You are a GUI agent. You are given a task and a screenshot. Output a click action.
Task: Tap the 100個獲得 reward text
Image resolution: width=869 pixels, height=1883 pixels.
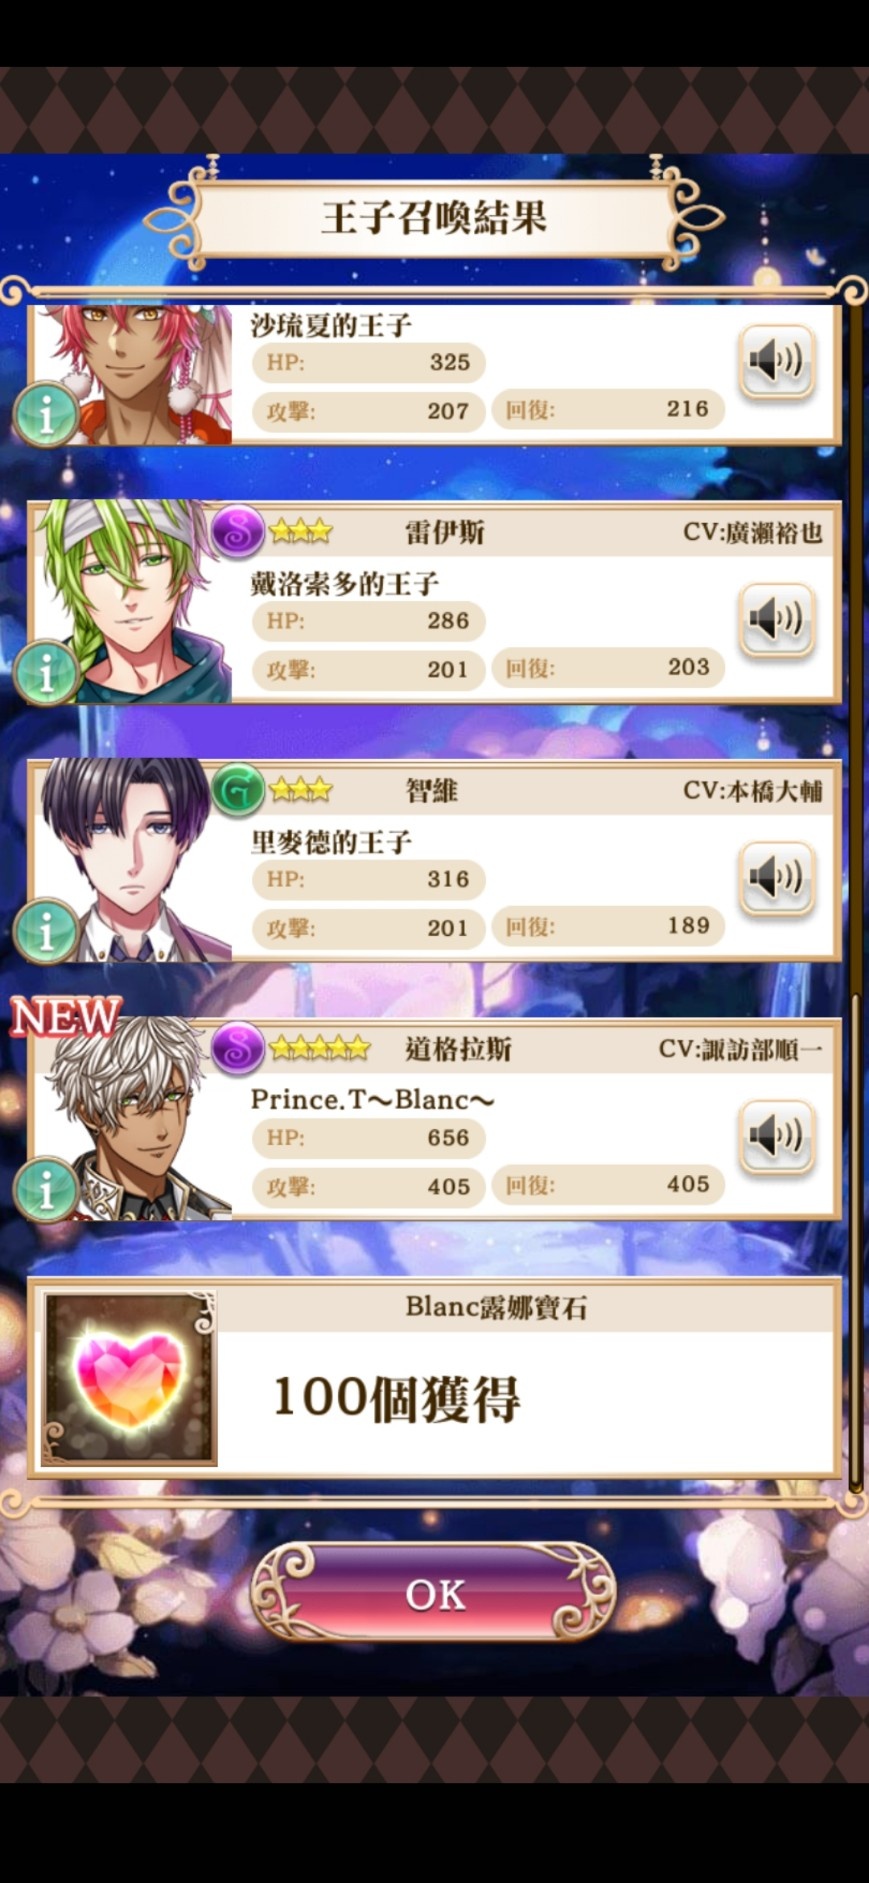point(396,1398)
